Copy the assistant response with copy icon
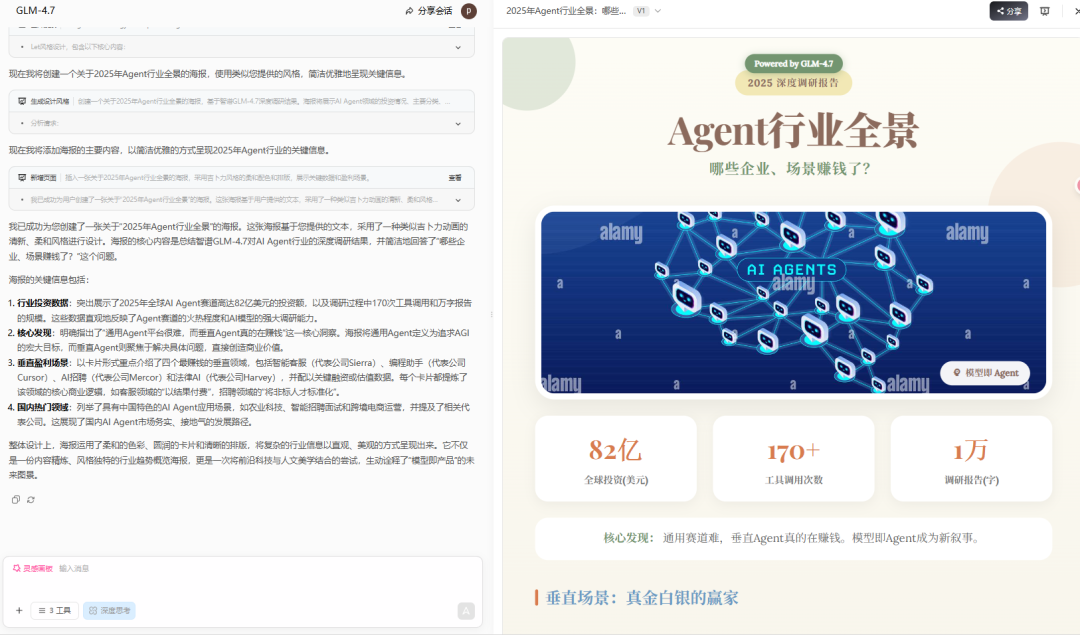 (x=16, y=499)
